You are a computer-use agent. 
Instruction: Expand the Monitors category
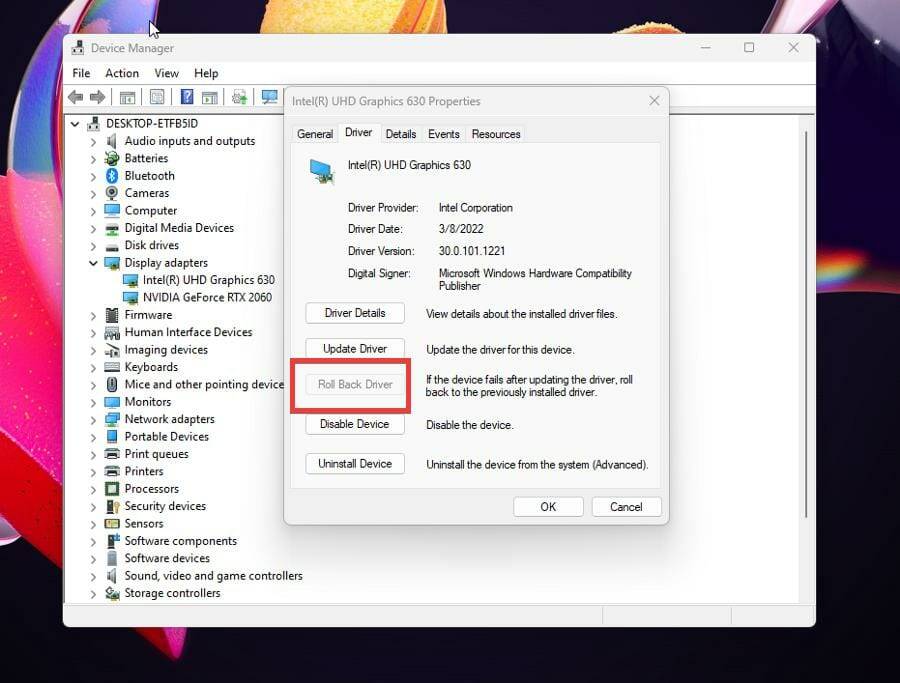(94, 401)
